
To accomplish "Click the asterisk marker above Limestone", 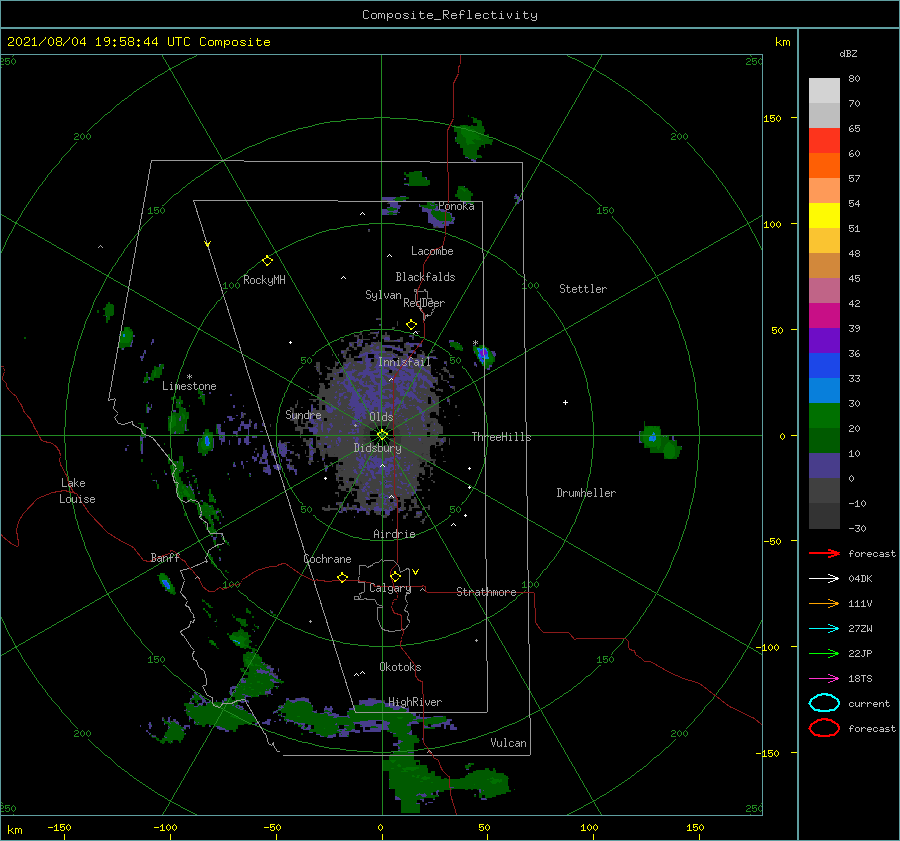I will 189,377.
